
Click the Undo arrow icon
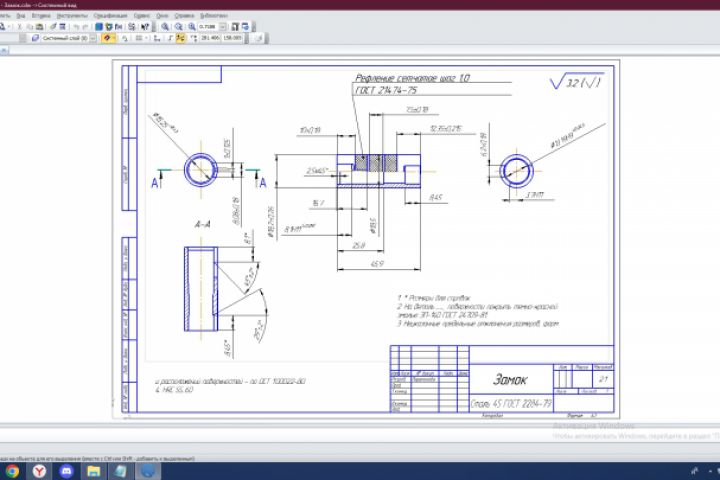(76, 27)
